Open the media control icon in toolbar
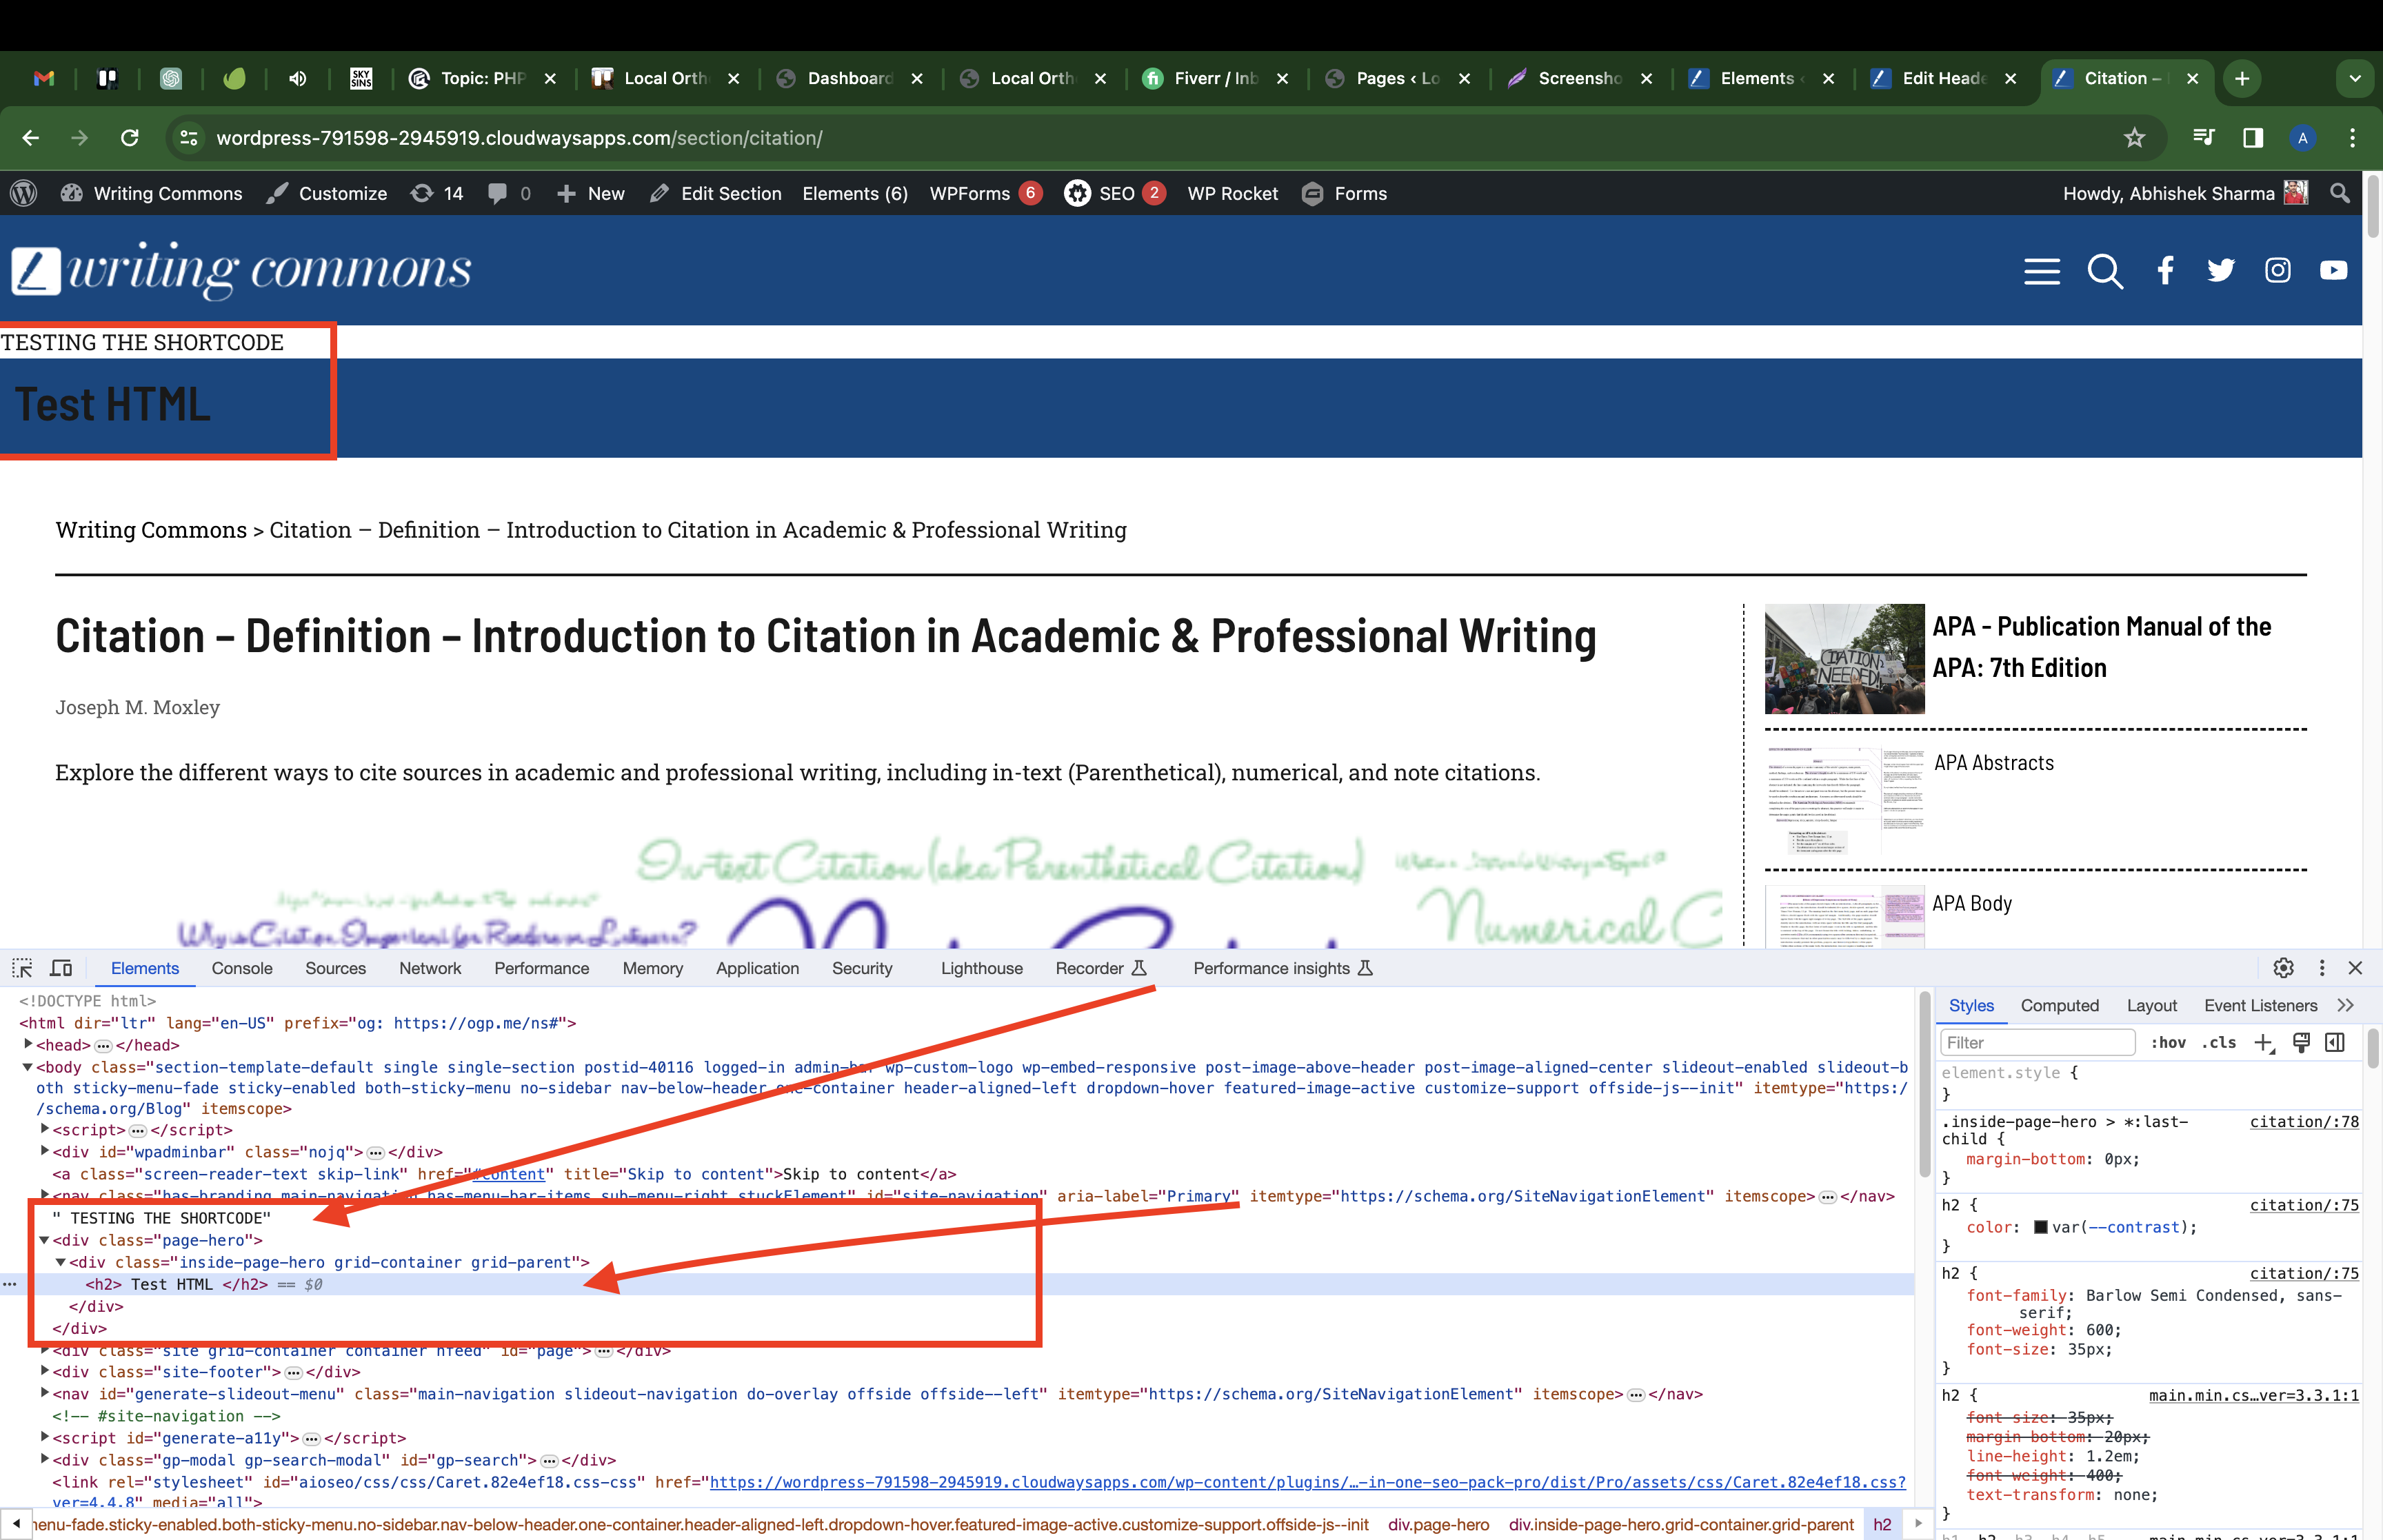Screen dimensions: 2383x1540 (x=2203, y=138)
